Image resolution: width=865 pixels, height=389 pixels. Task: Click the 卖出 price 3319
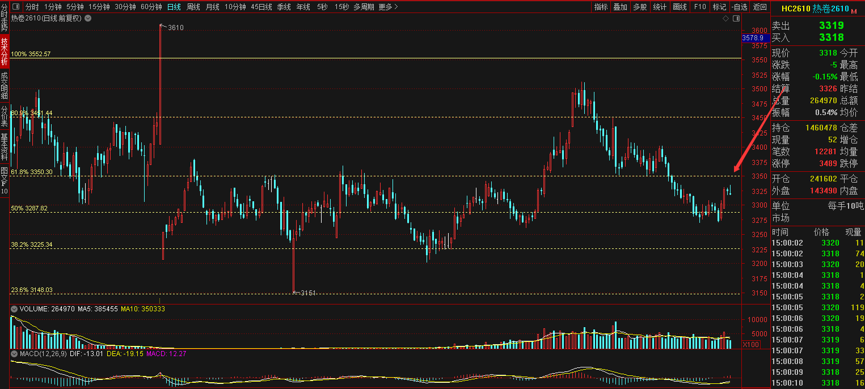pos(831,25)
